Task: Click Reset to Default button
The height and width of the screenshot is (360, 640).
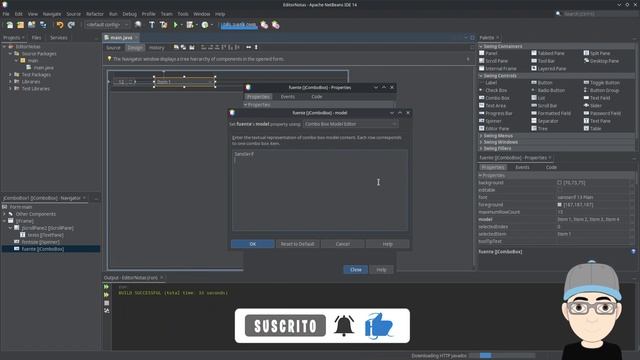Action: pyautogui.click(x=297, y=244)
